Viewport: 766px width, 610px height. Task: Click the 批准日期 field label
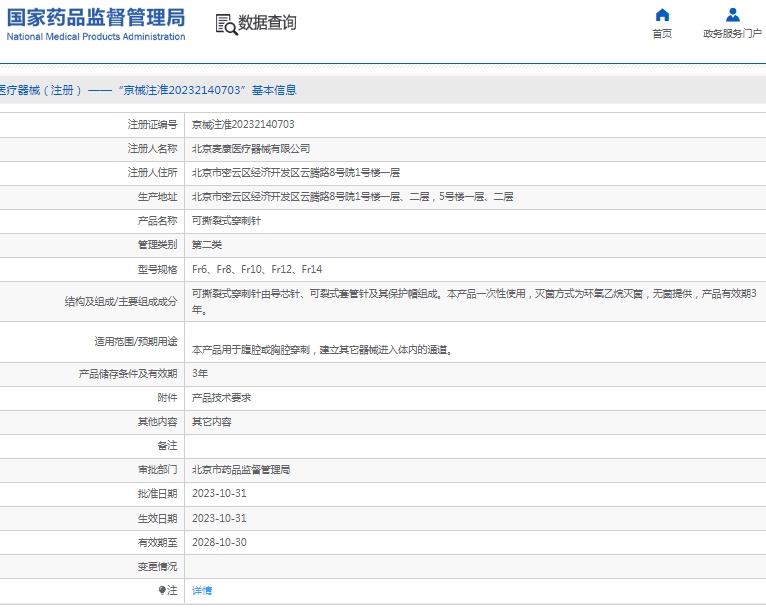(157, 494)
